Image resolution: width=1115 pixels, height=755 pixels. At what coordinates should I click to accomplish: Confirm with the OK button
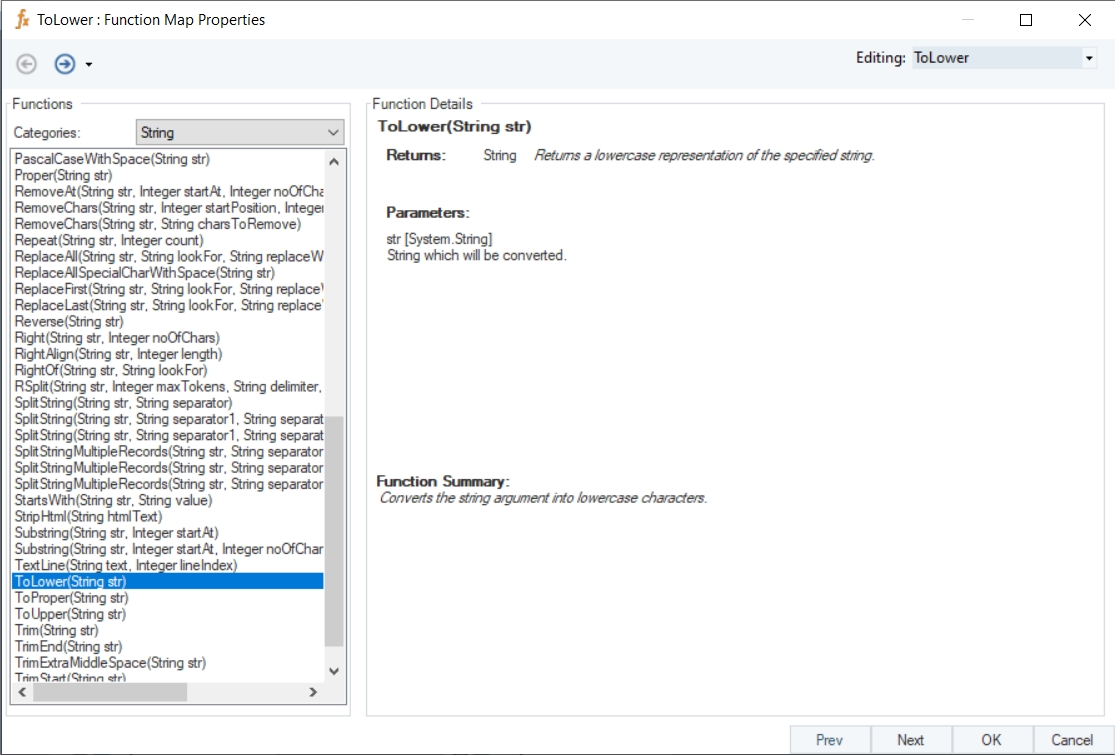[991, 740]
